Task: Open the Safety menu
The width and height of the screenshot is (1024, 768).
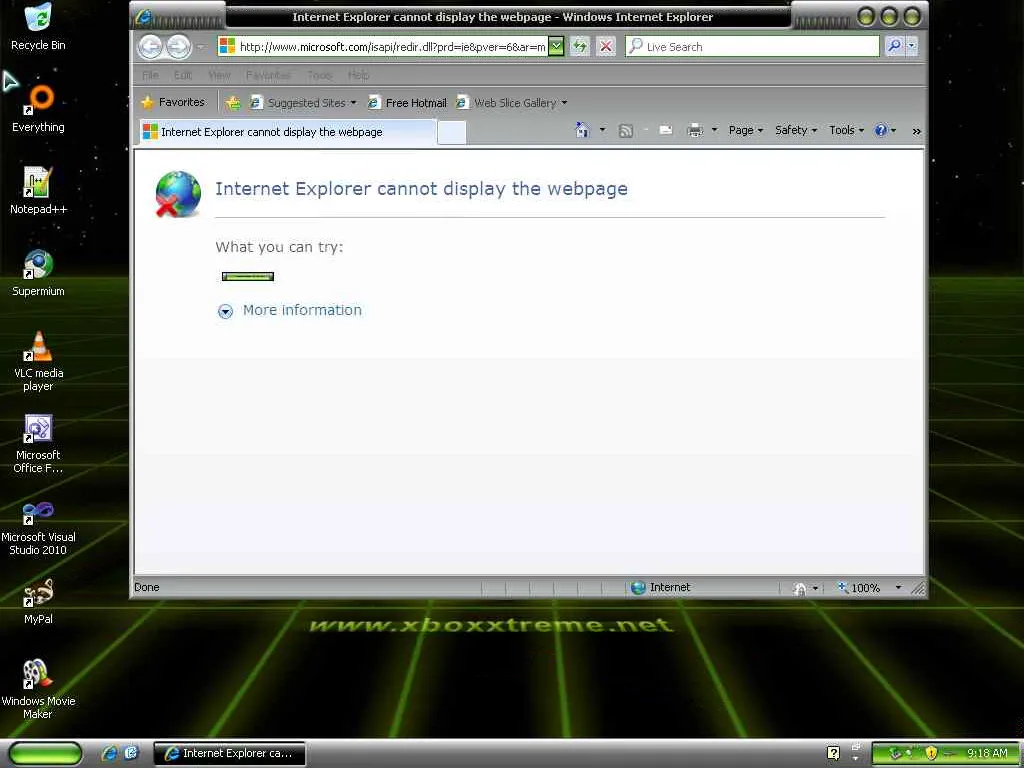Action: click(795, 131)
